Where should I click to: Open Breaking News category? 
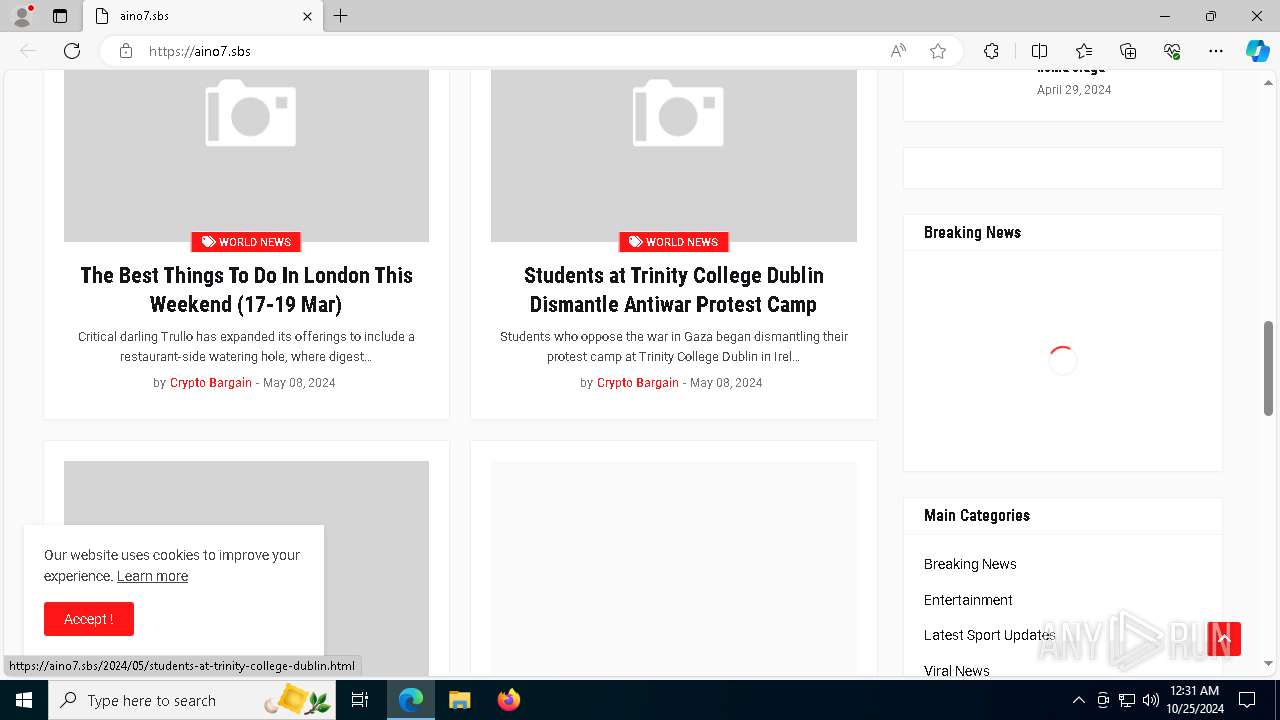point(970,564)
